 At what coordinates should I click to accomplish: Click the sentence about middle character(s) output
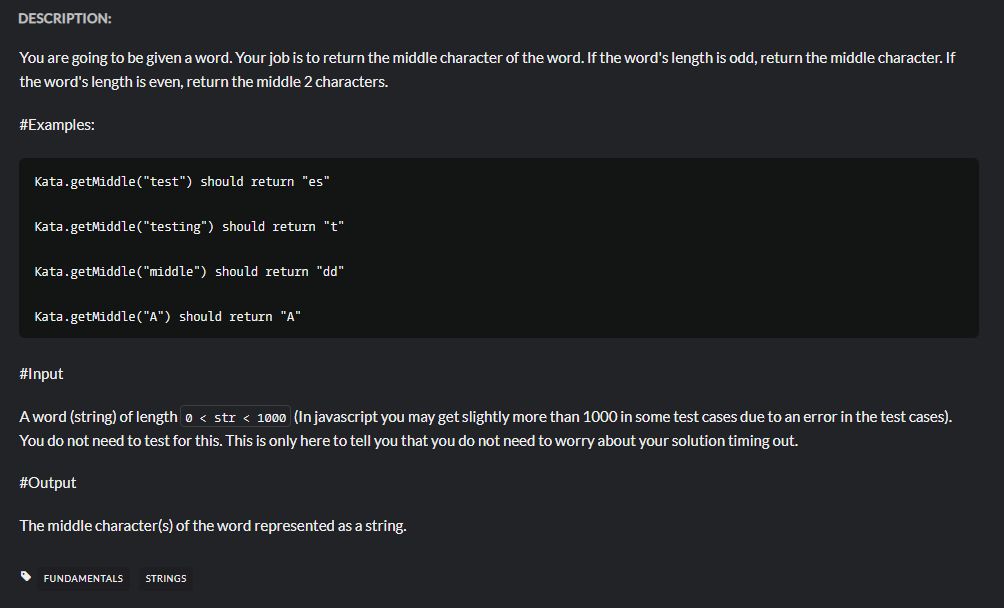coord(213,526)
